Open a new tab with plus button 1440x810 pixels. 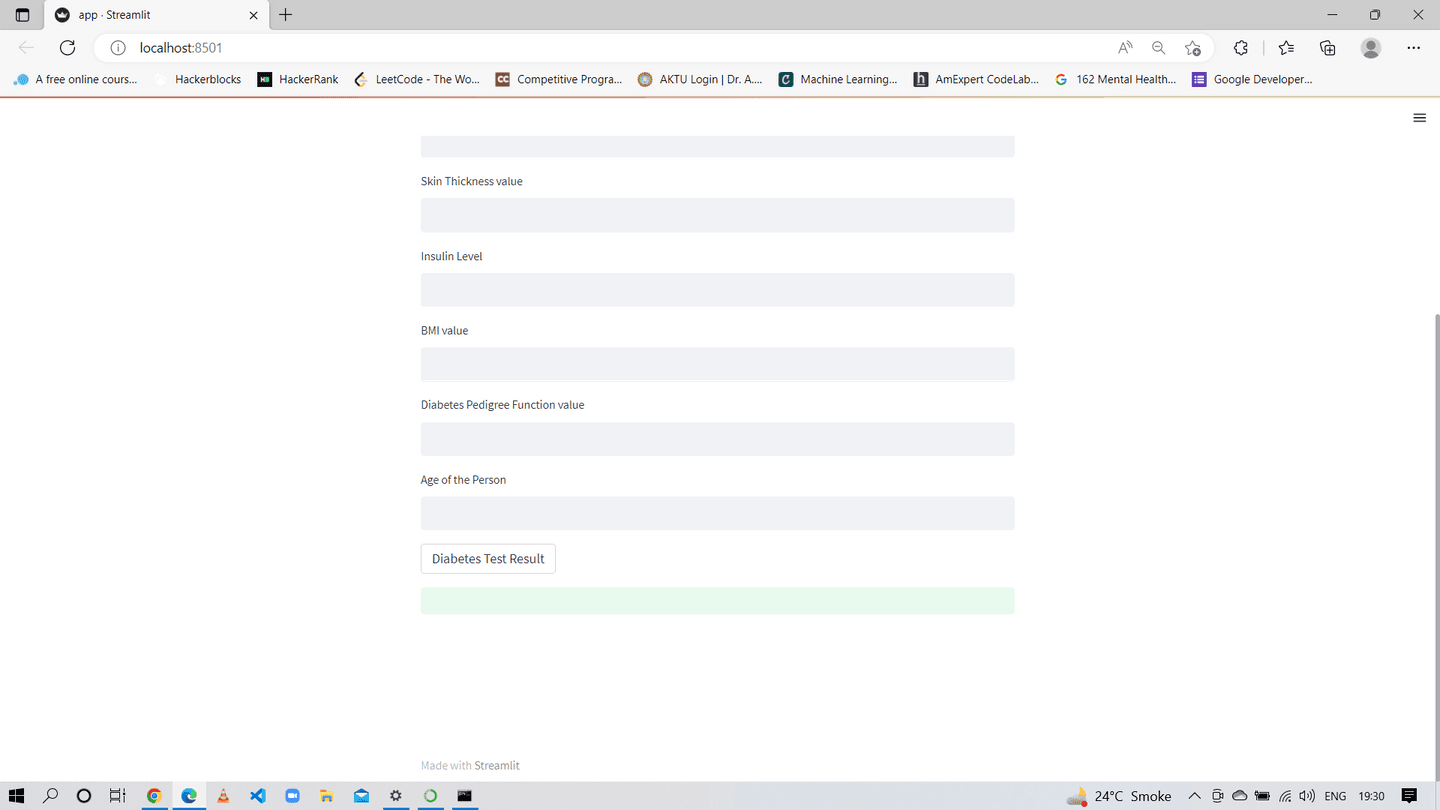pyautogui.click(x=286, y=15)
